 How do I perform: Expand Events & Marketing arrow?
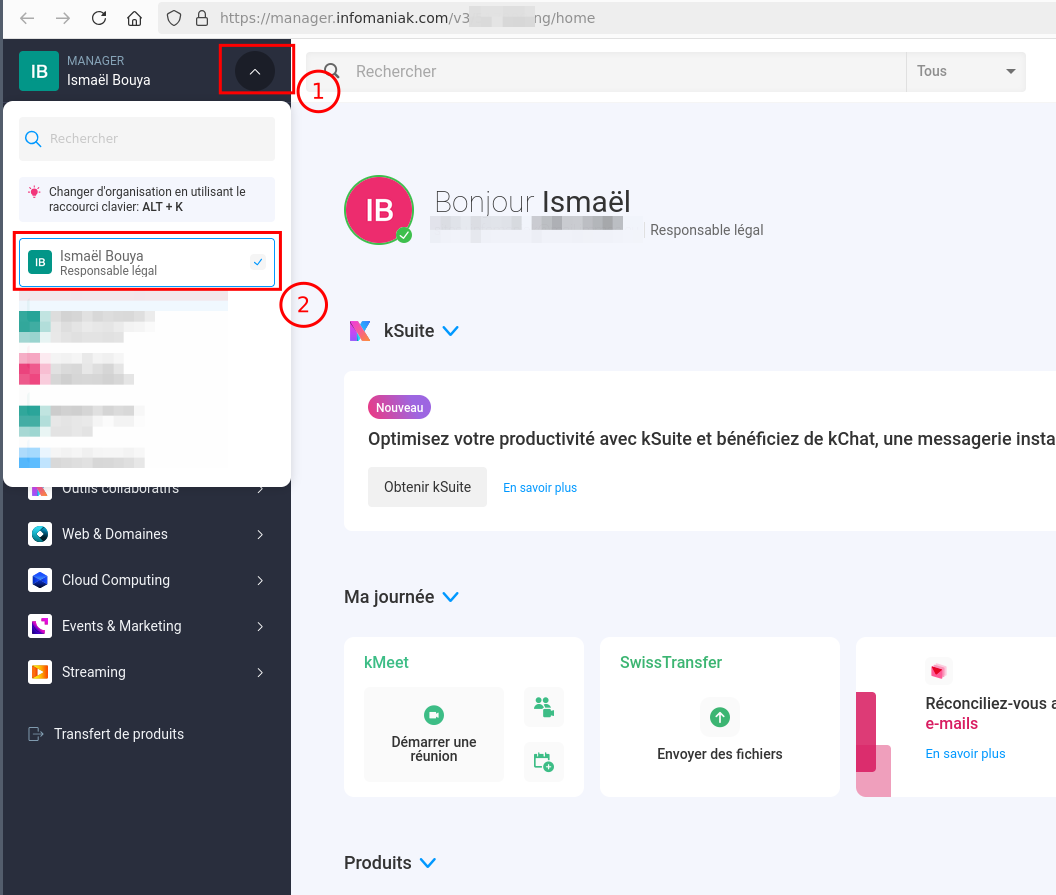[260, 626]
